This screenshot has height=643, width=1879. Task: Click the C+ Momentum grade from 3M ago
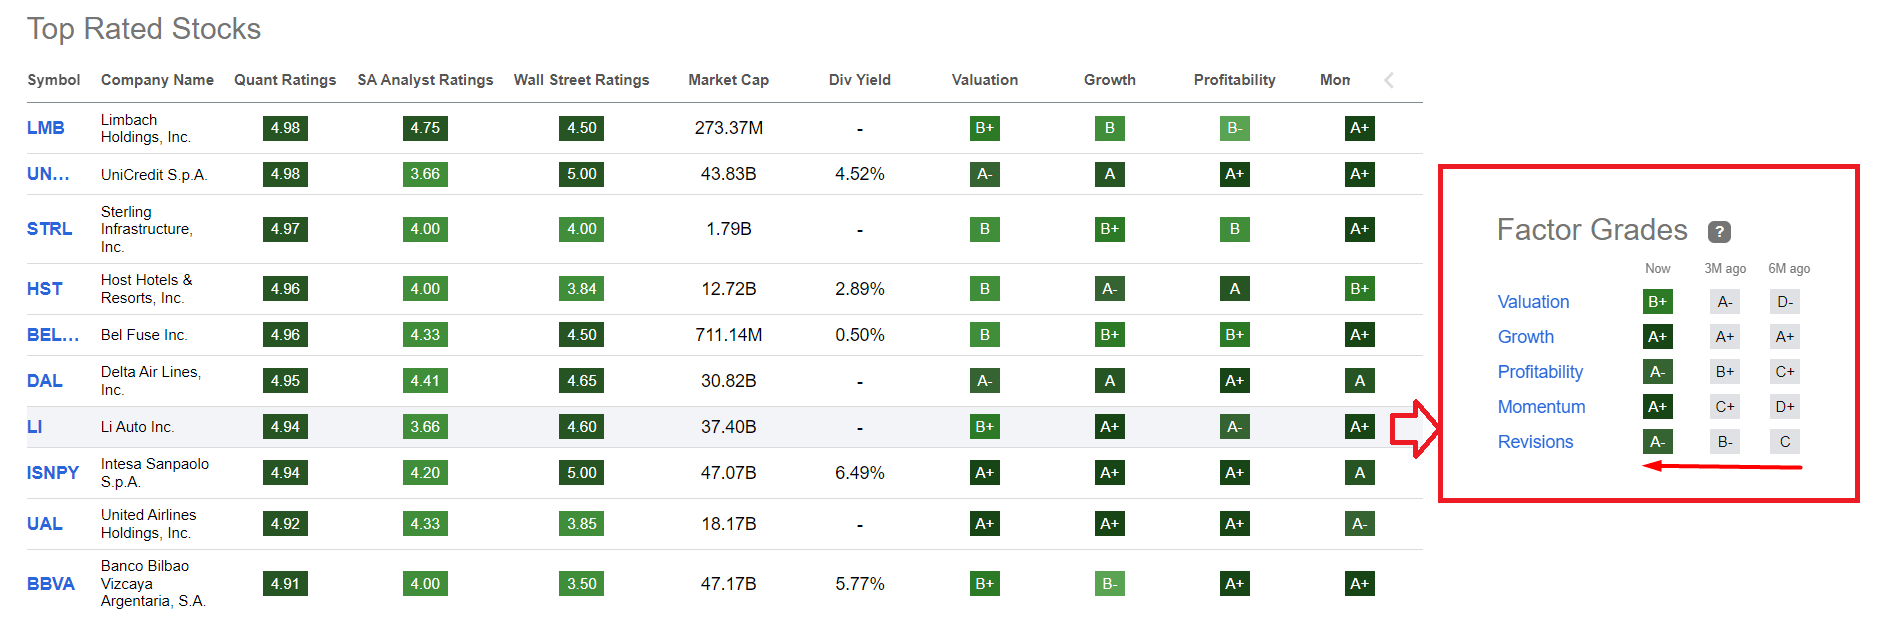tap(1725, 407)
